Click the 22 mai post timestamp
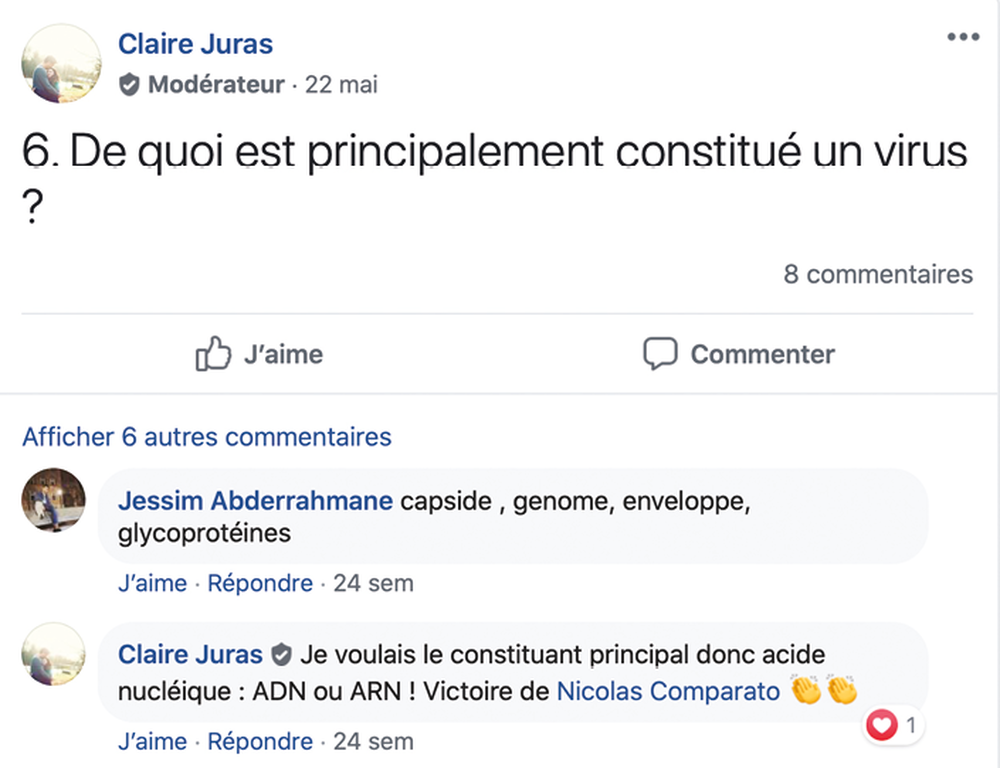Image resolution: width=1000 pixels, height=768 pixels. coord(341,85)
